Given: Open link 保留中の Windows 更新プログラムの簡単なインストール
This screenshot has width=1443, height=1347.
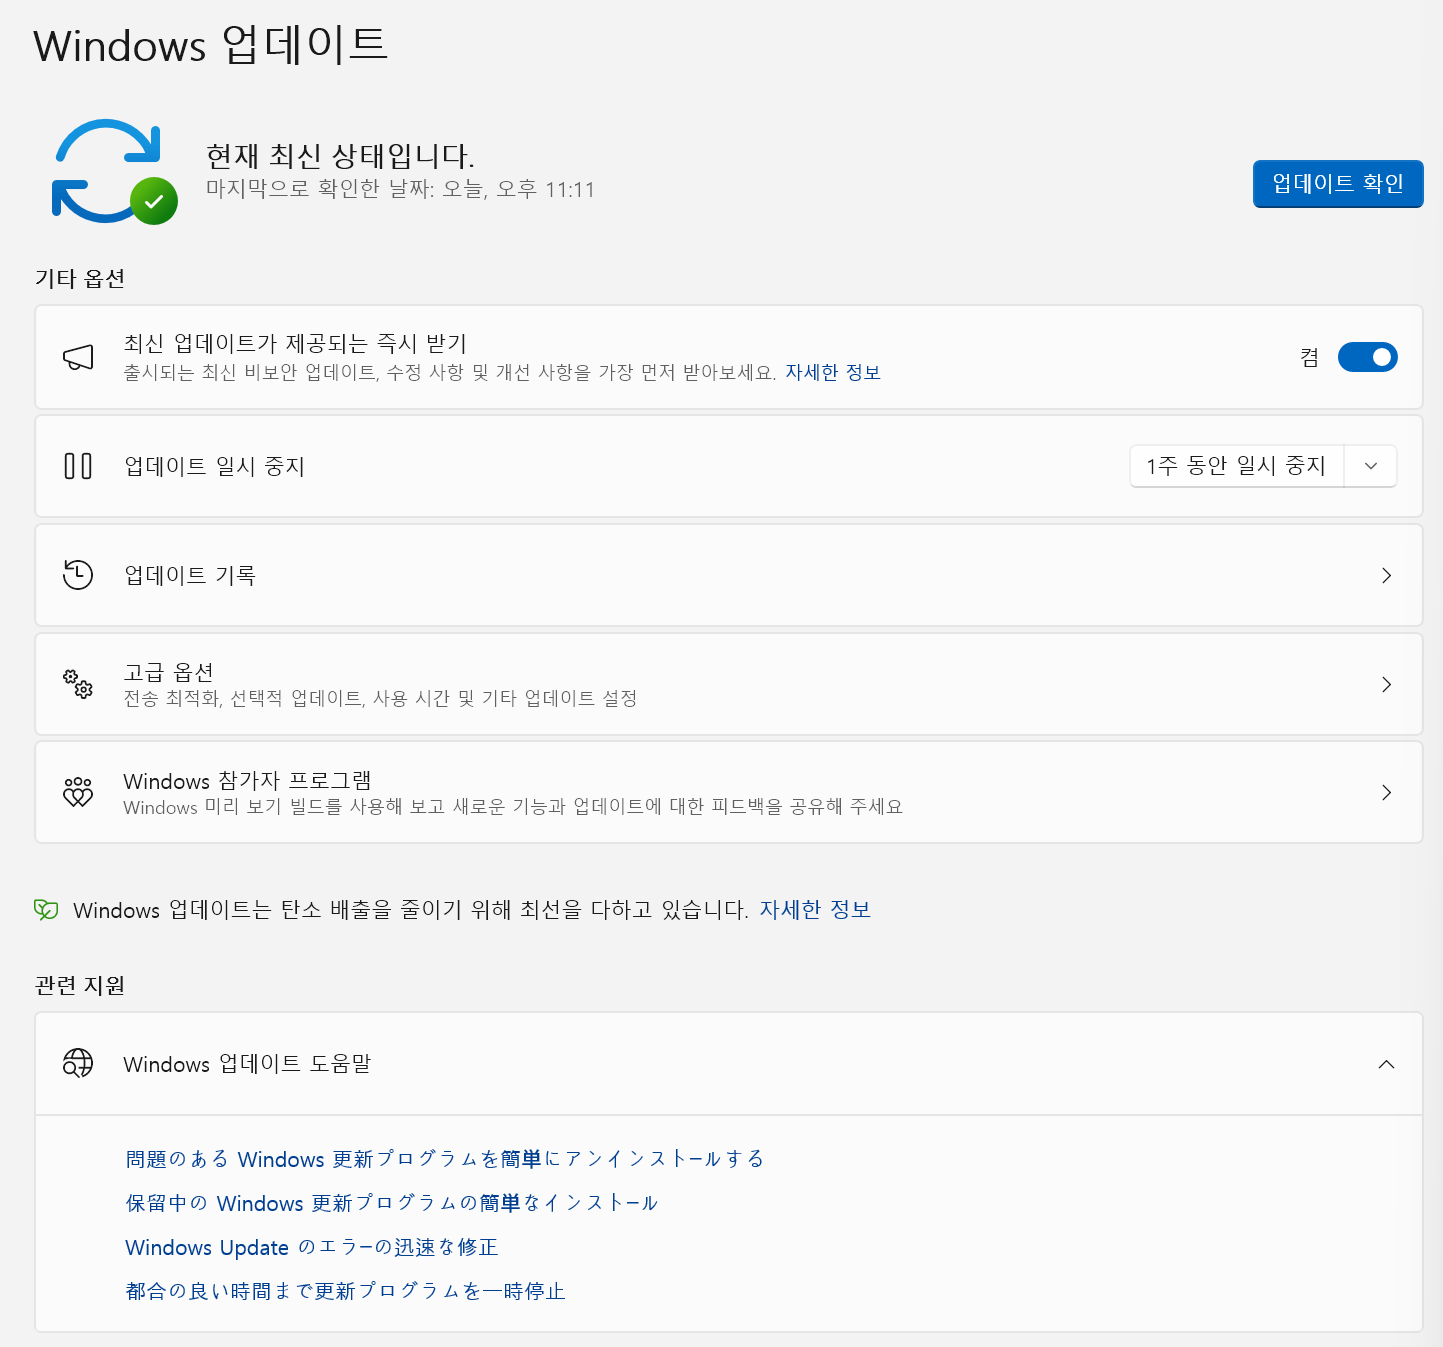Looking at the screenshot, I should tap(392, 1203).
